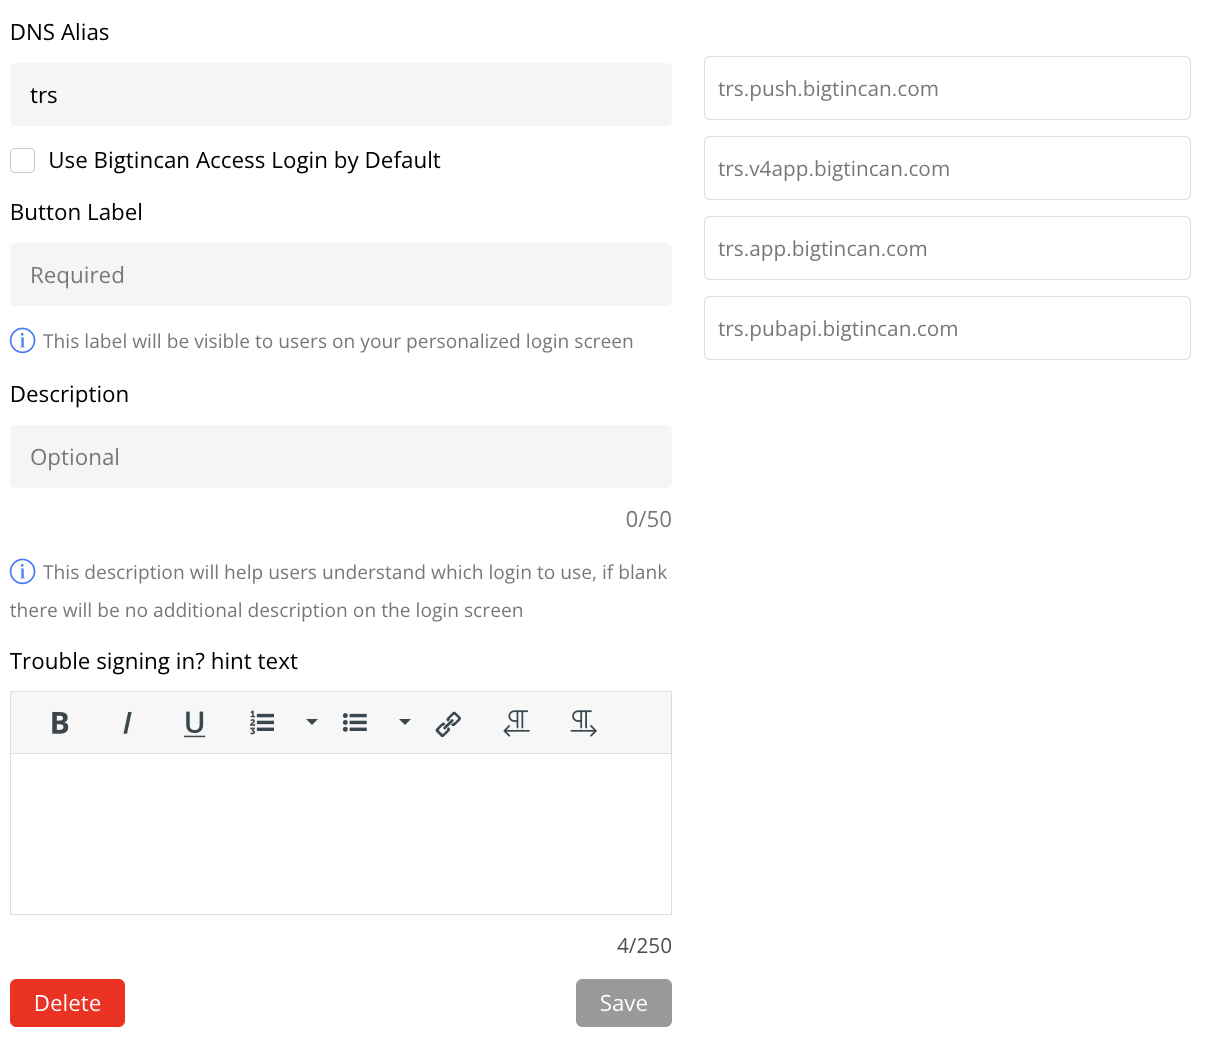Select the trs.push.bigtincan.com field
This screenshot has height=1054, width=1228.
tap(947, 88)
